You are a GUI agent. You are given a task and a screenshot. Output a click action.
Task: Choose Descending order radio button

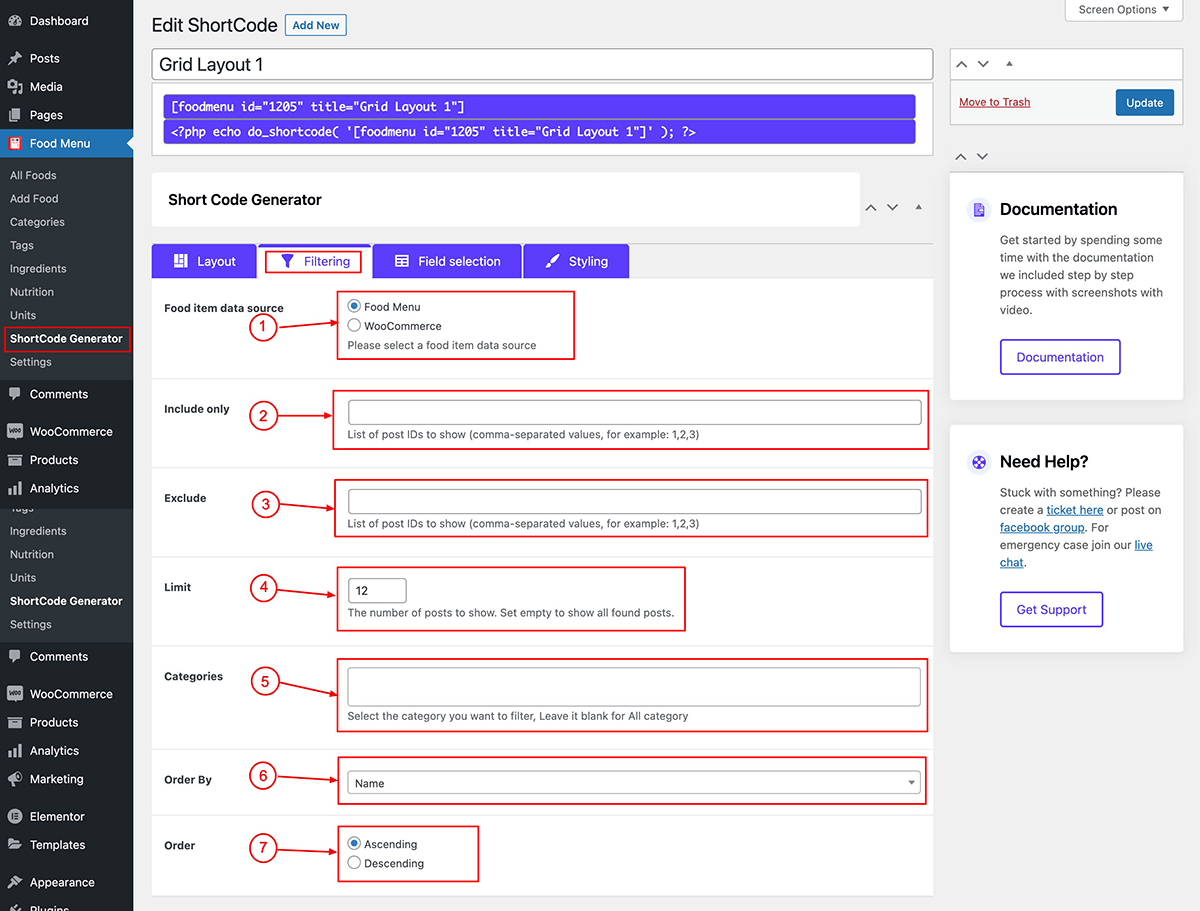354,863
